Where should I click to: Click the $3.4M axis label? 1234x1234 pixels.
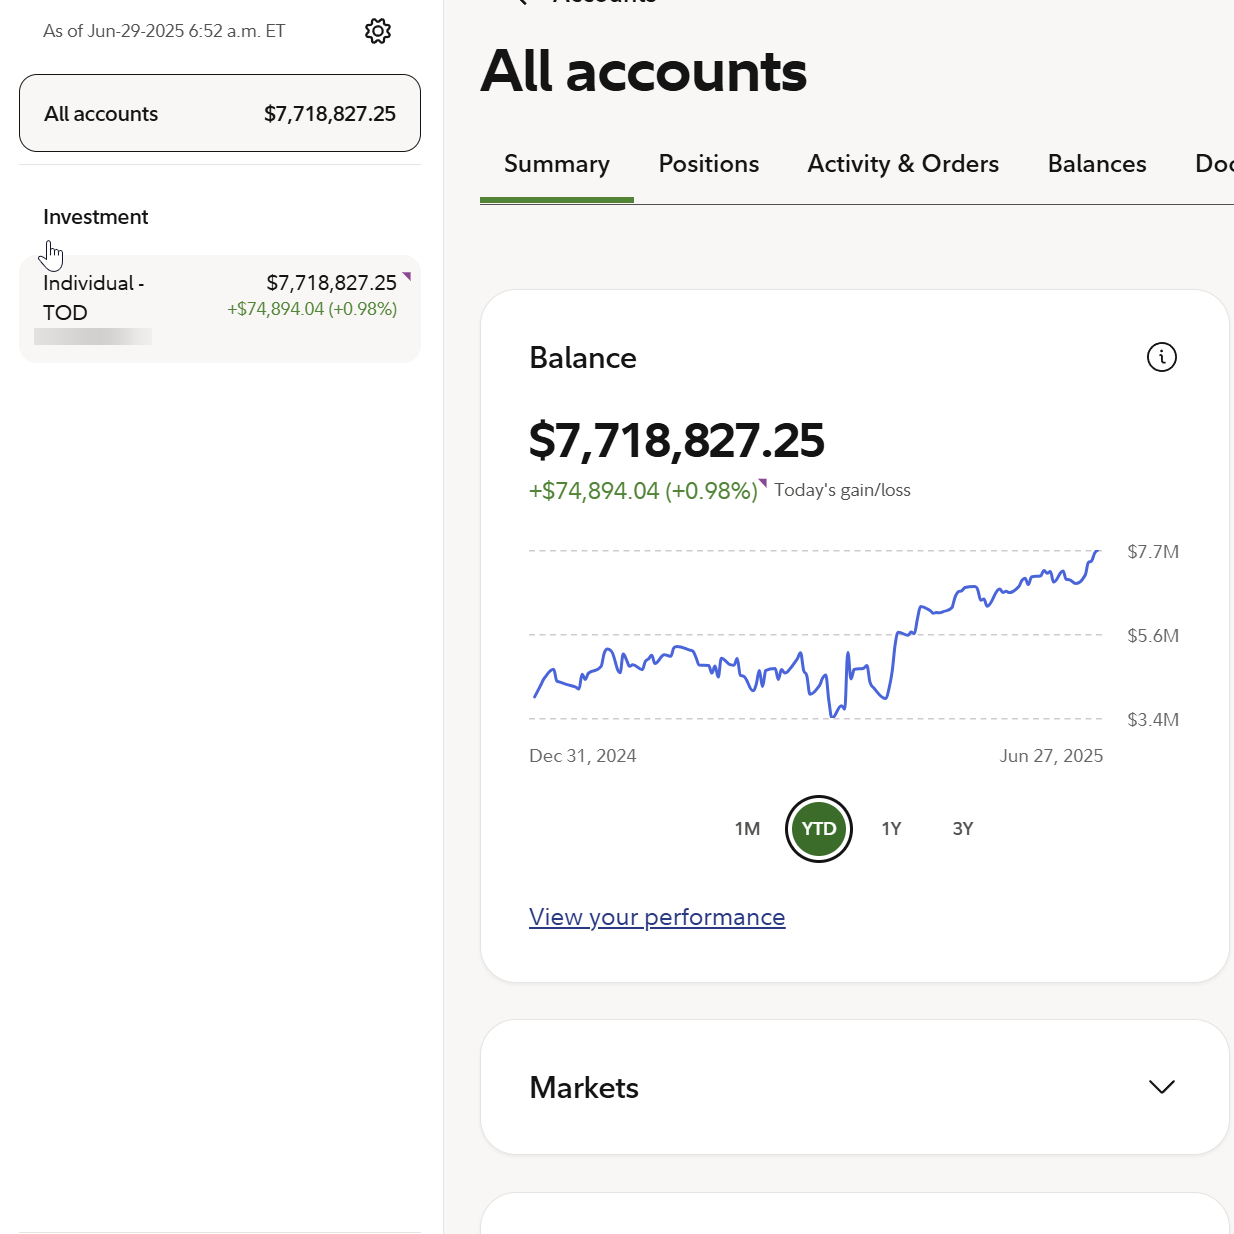(x=1153, y=720)
